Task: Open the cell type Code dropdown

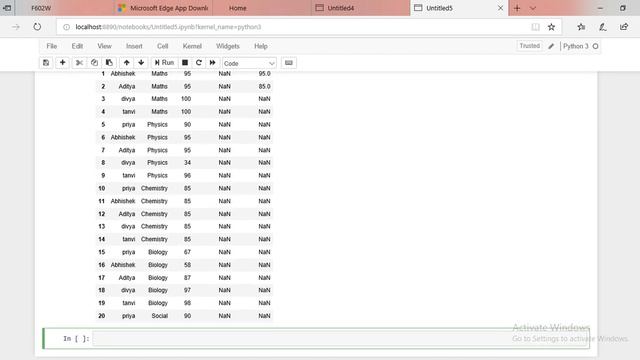Action: tap(249, 63)
